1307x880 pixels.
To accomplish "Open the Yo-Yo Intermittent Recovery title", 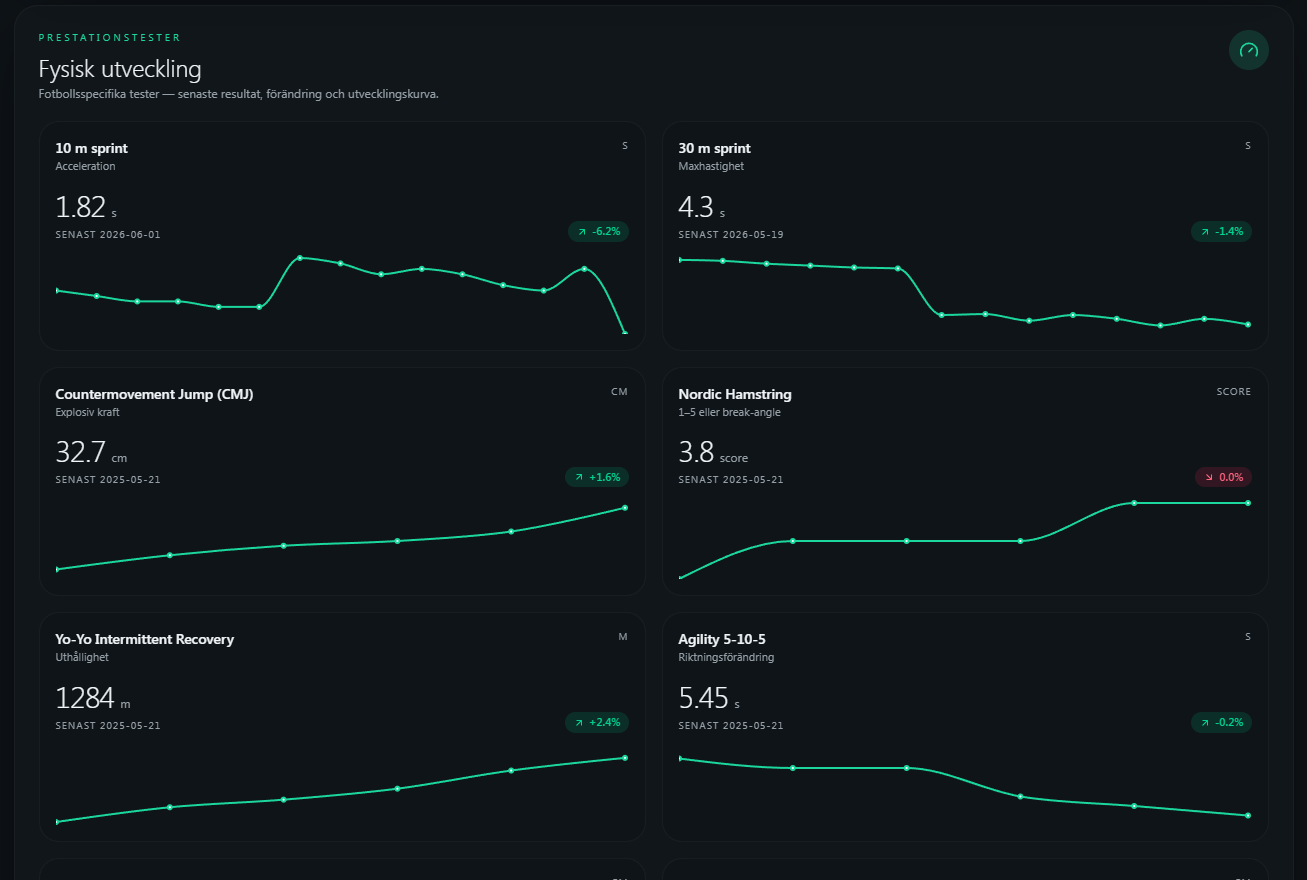I will (x=145, y=640).
